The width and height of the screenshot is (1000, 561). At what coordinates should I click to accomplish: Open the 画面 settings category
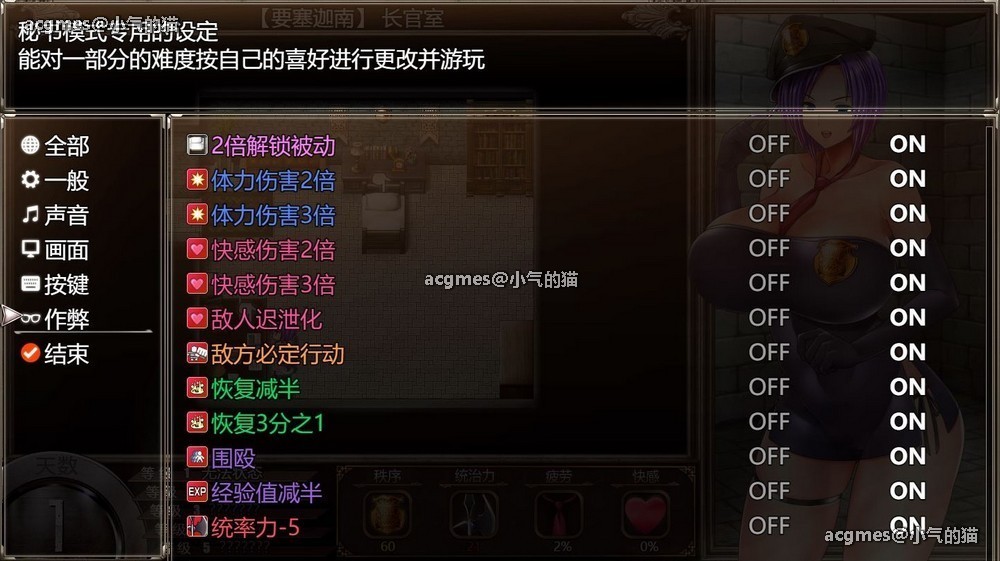pyautogui.click(x=66, y=249)
